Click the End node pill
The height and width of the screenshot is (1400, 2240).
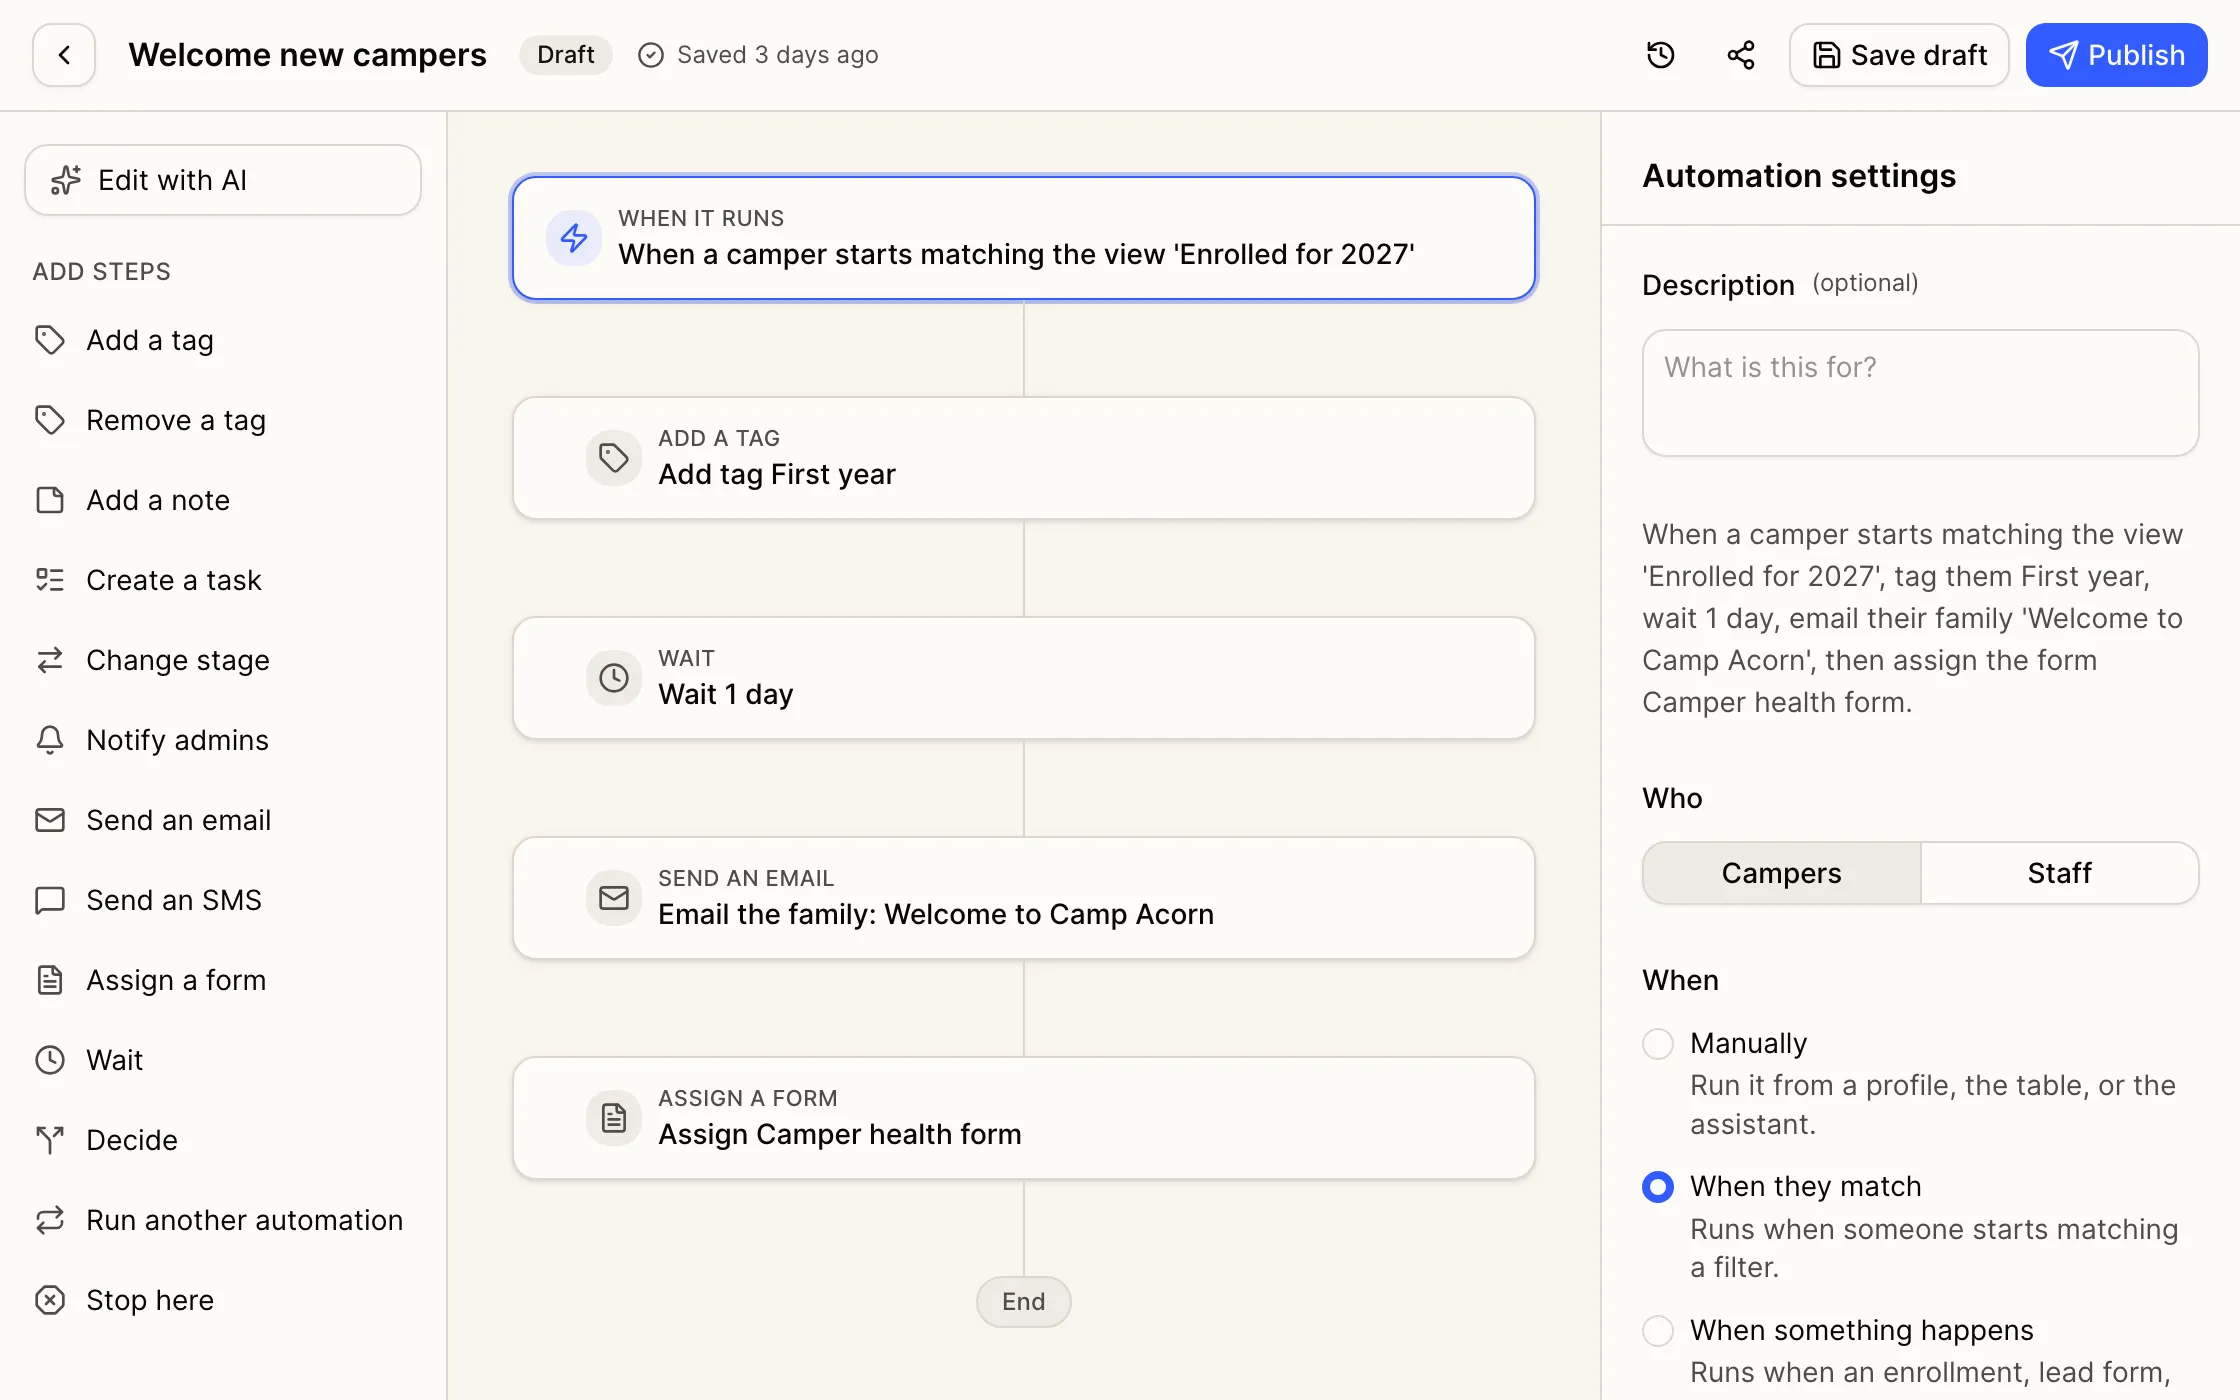click(1023, 1302)
